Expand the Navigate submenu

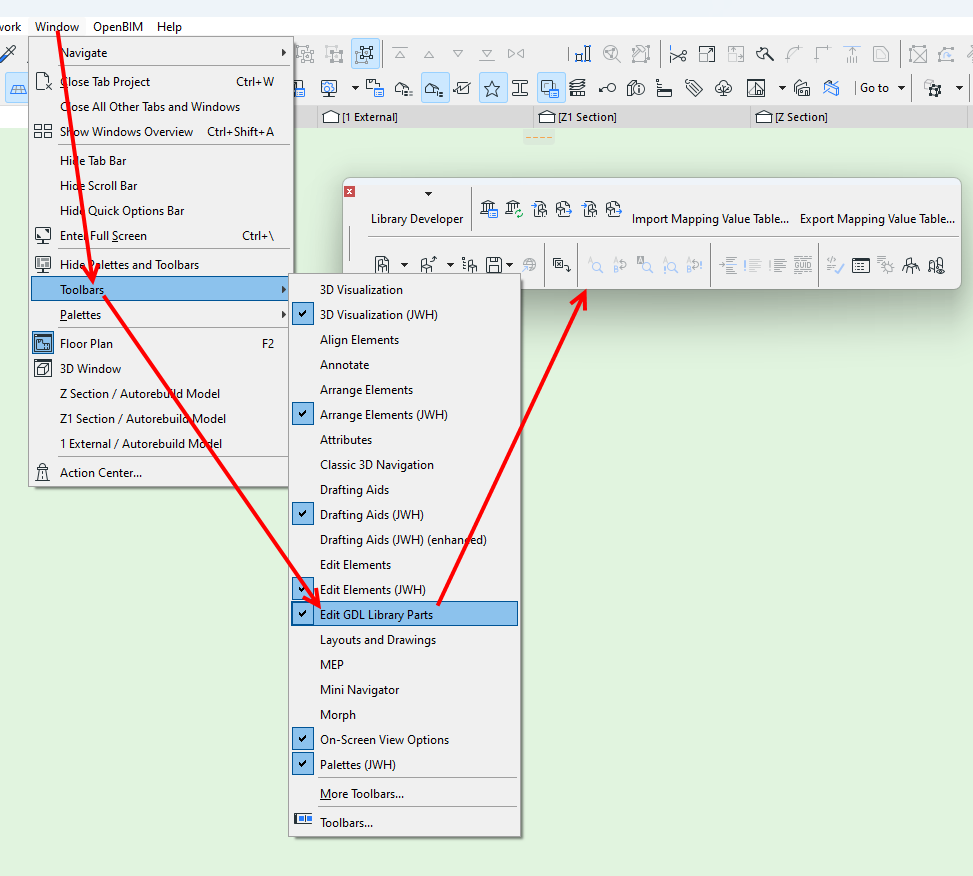point(160,53)
